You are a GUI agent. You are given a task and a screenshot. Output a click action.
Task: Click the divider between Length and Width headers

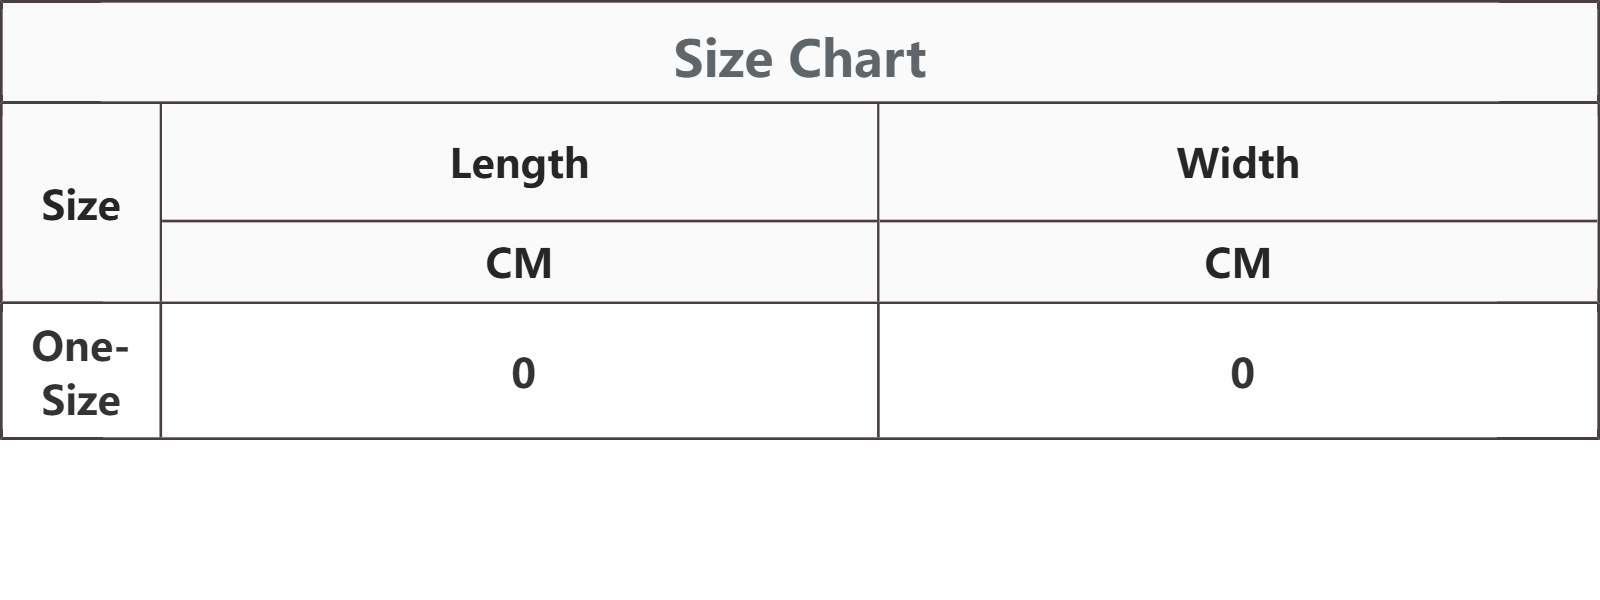(x=878, y=163)
